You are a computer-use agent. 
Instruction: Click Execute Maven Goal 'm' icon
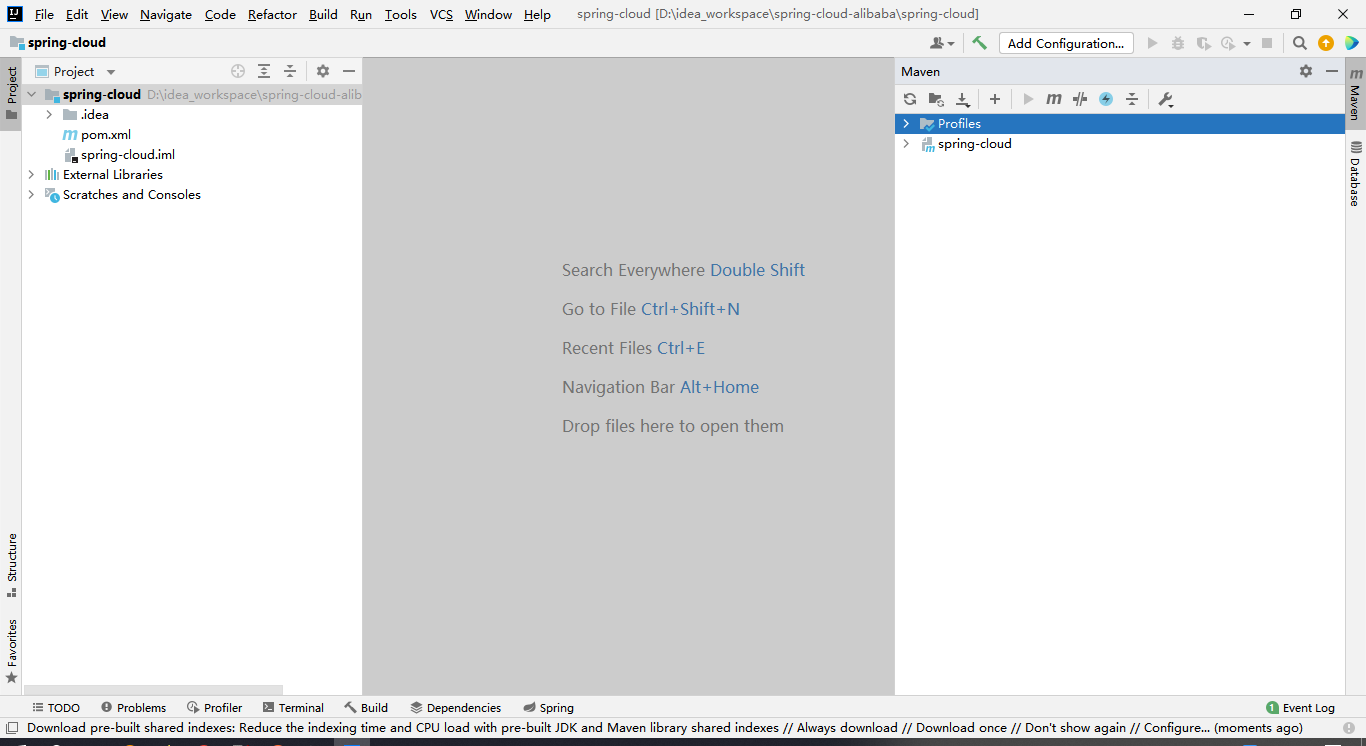(x=1054, y=99)
